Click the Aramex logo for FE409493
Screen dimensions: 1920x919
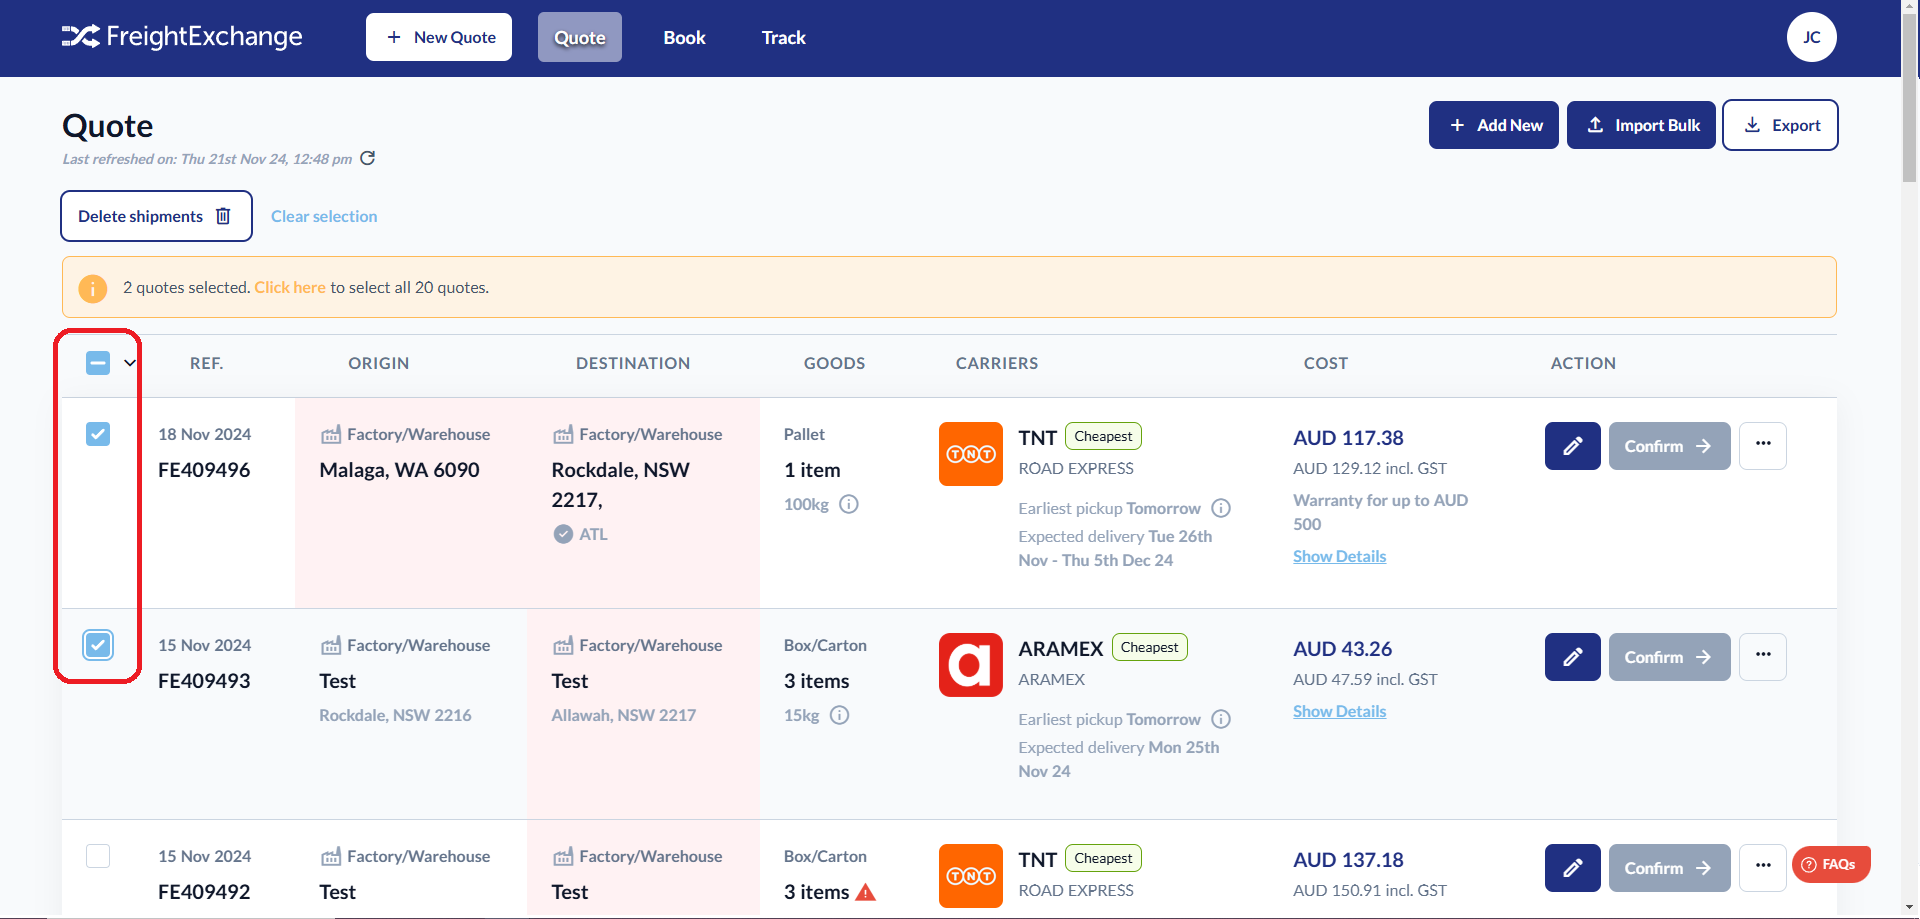(x=971, y=665)
